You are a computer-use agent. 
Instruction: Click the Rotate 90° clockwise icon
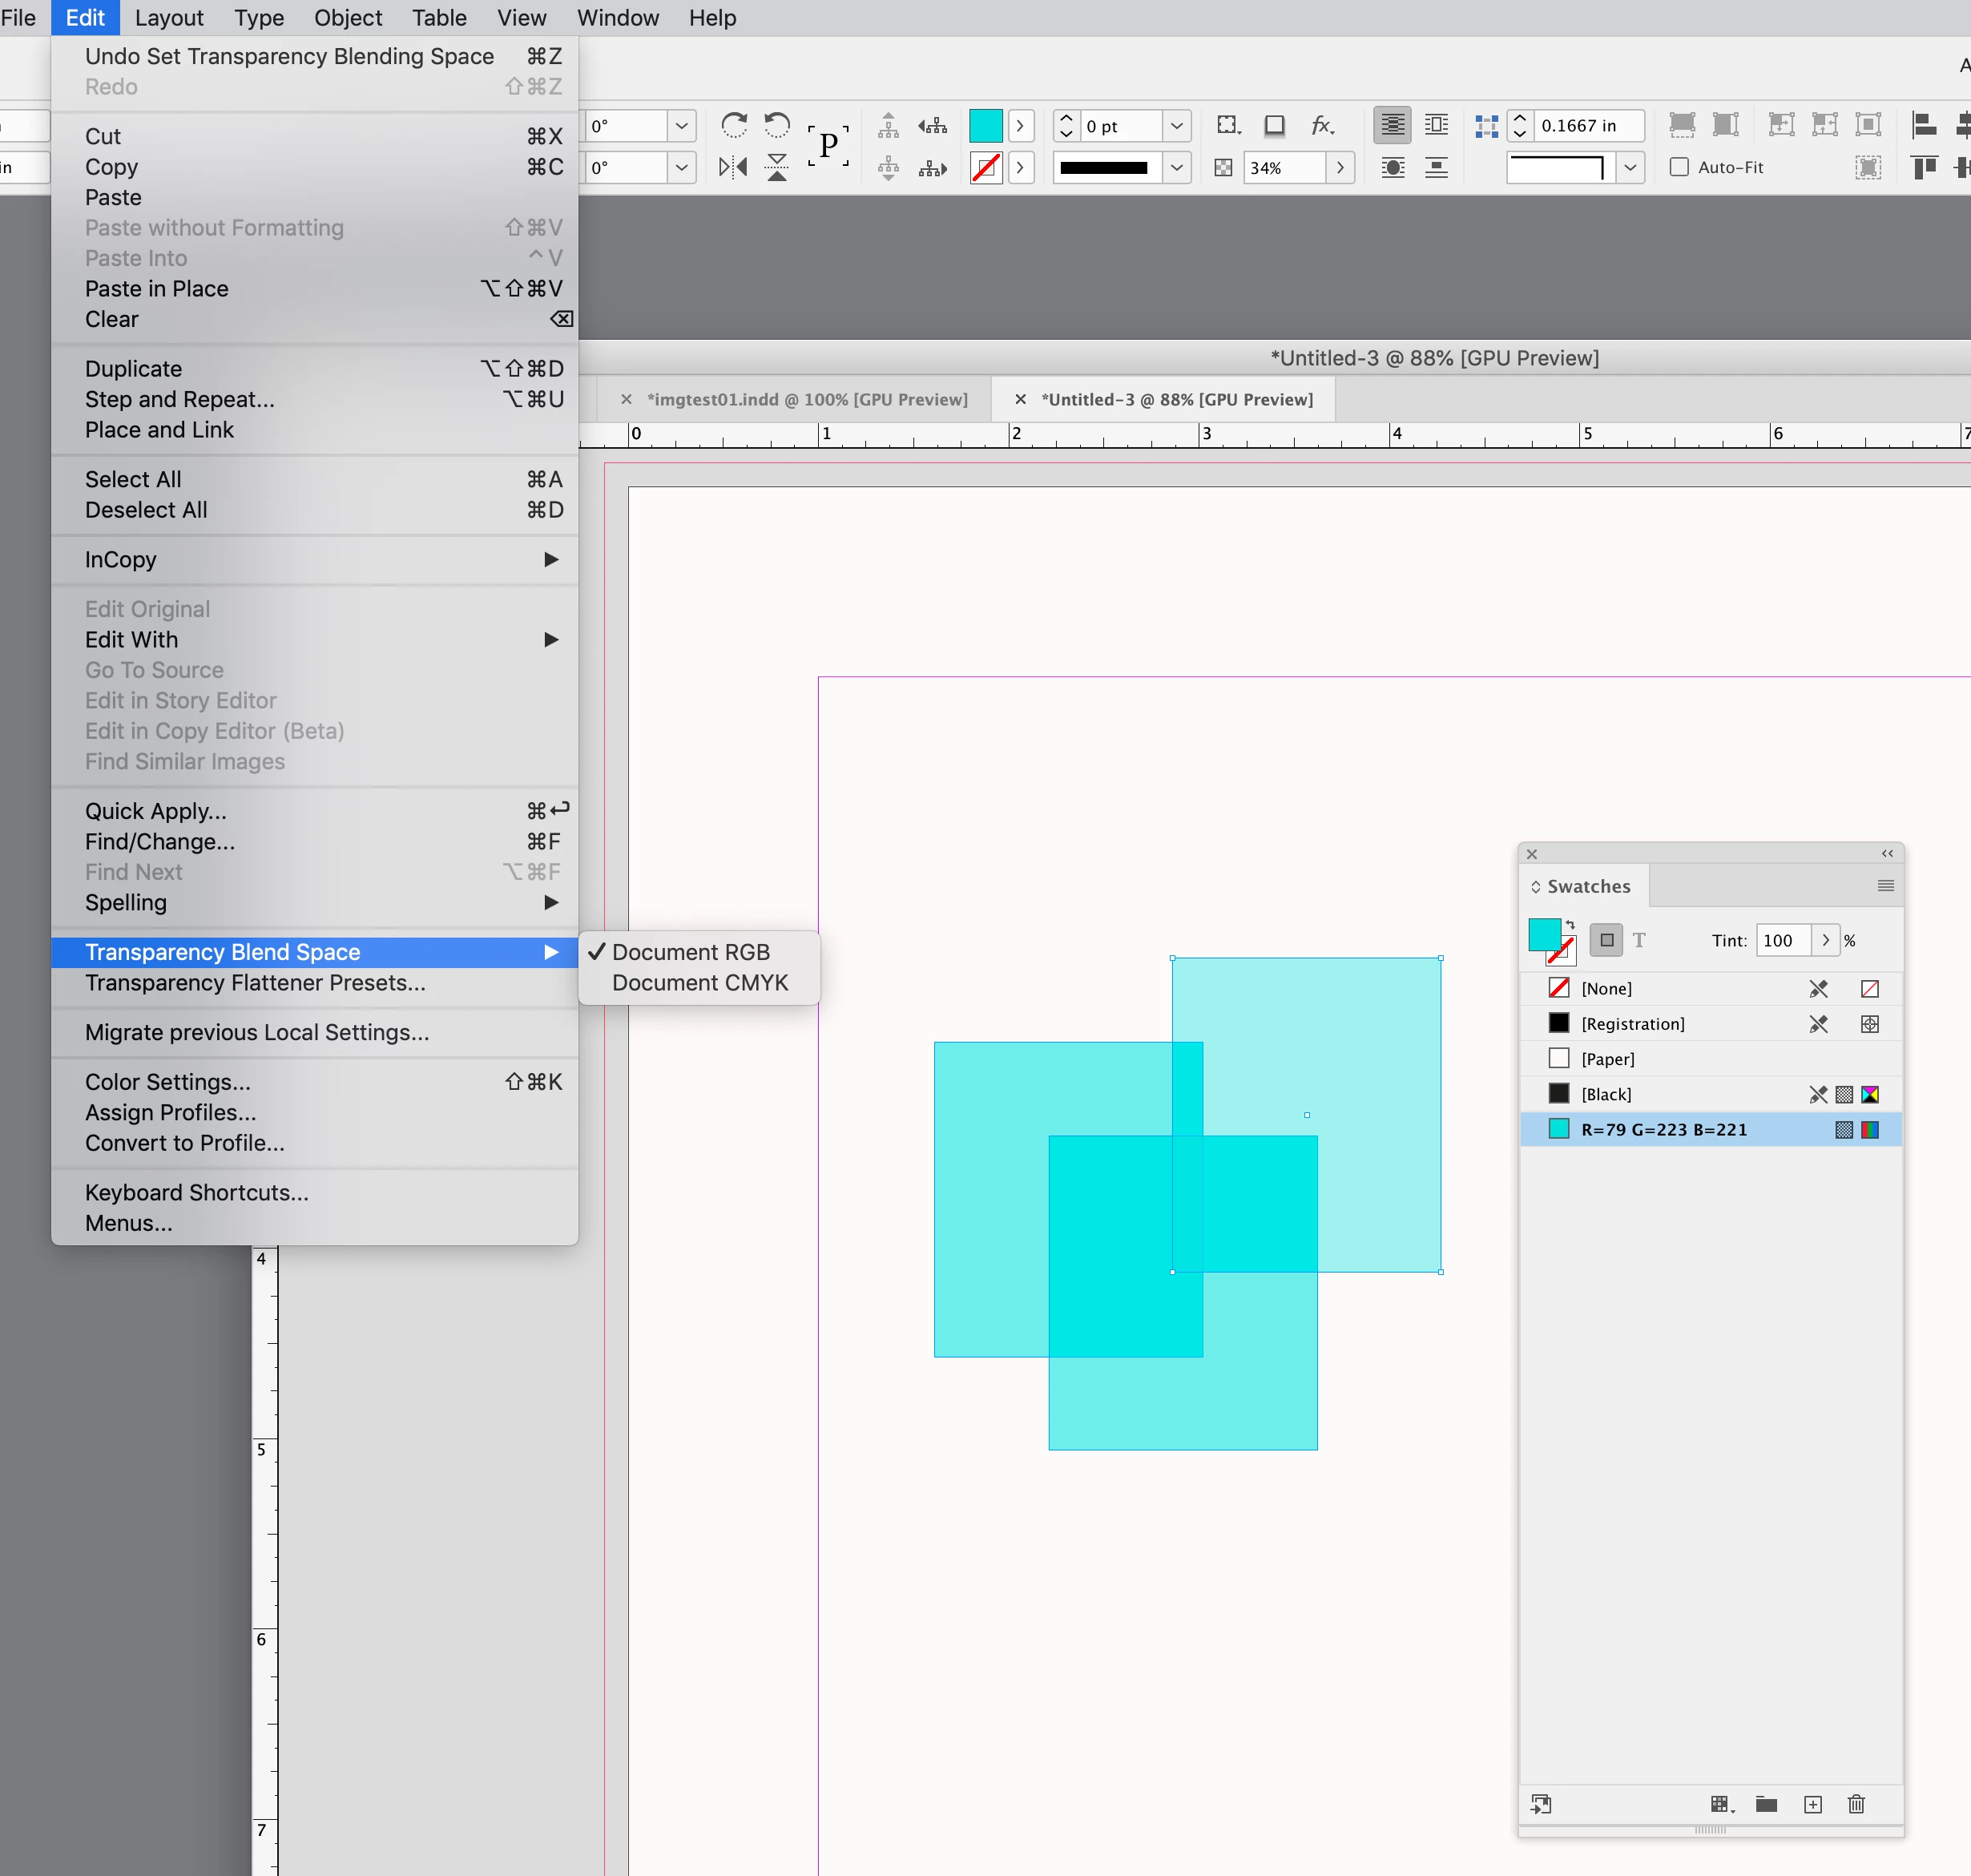click(x=734, y=125)
